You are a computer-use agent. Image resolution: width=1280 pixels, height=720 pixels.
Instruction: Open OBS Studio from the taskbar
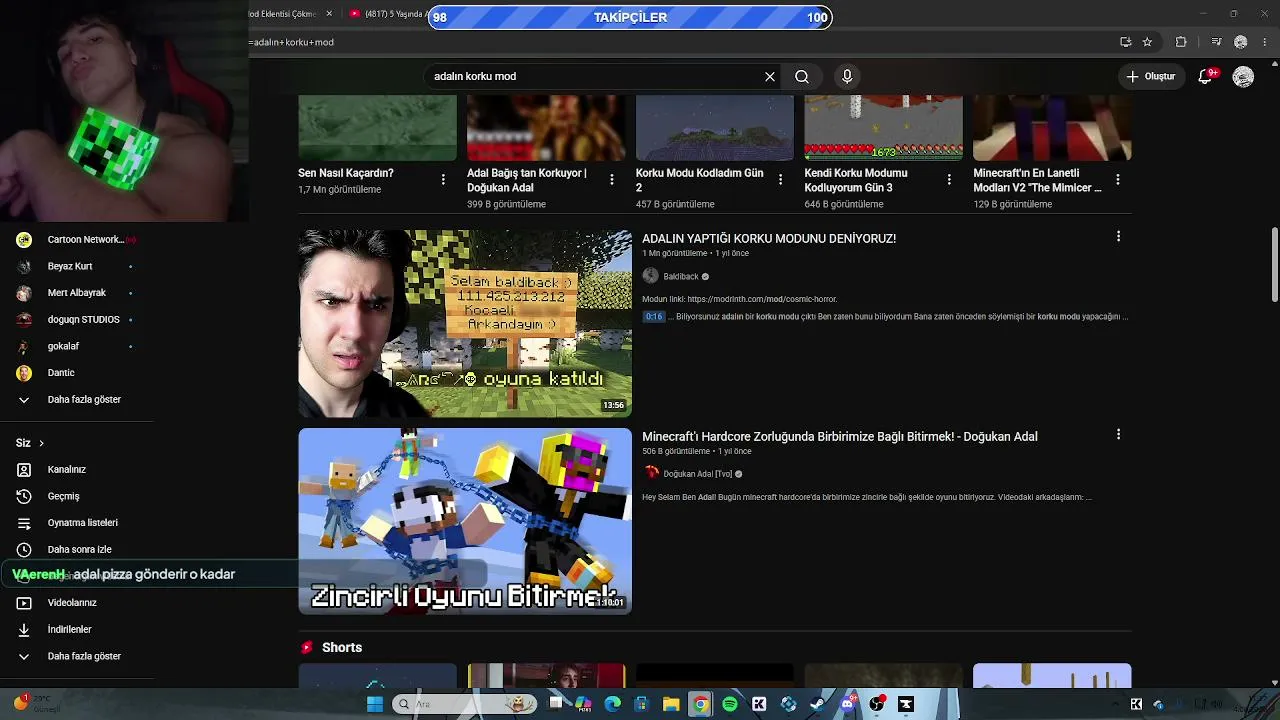(877, 704)
